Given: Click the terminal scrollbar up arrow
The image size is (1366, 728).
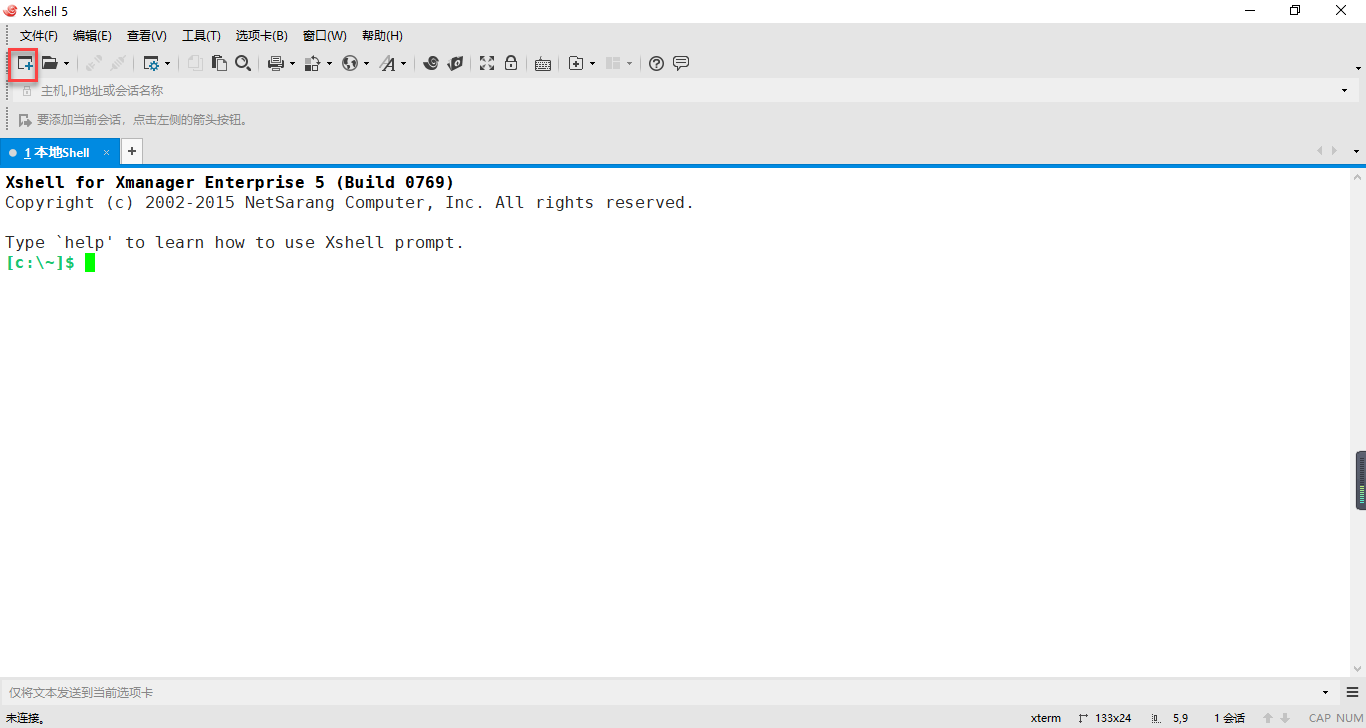Looking at the screenshot, I should [x=1357, y=177].
